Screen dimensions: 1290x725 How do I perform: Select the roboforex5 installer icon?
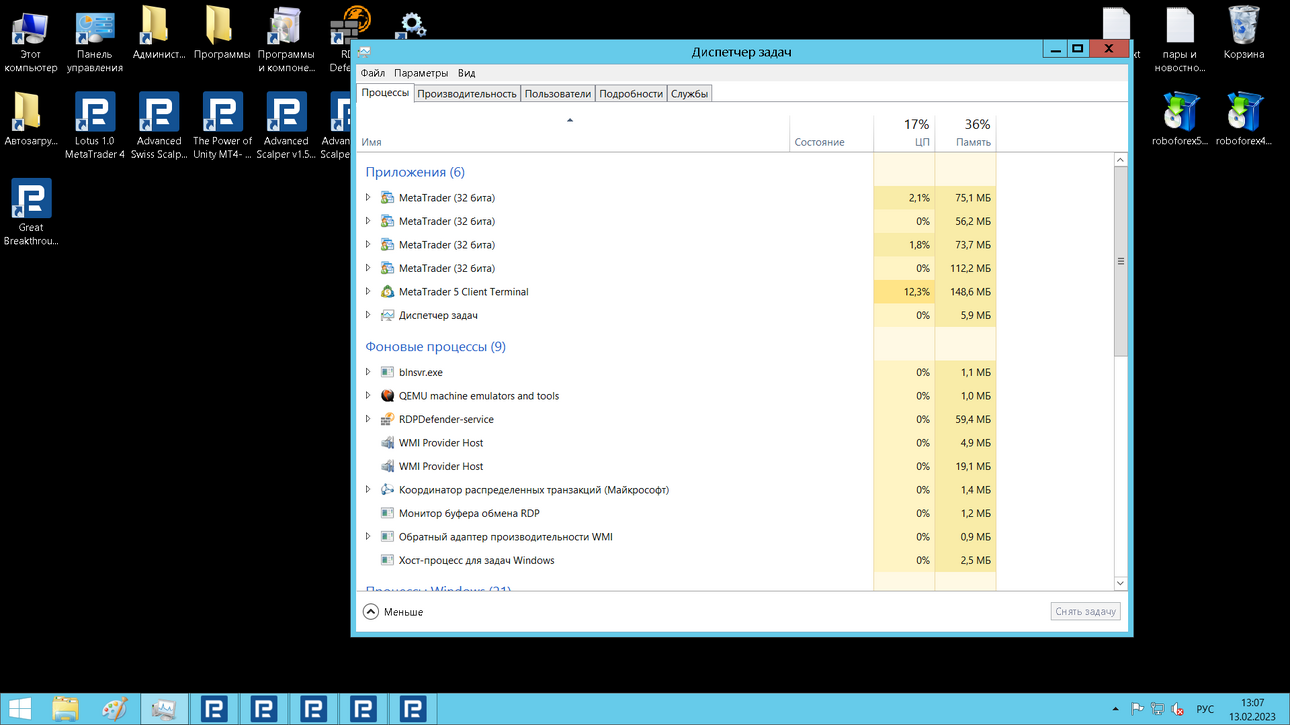(1180, 120)
